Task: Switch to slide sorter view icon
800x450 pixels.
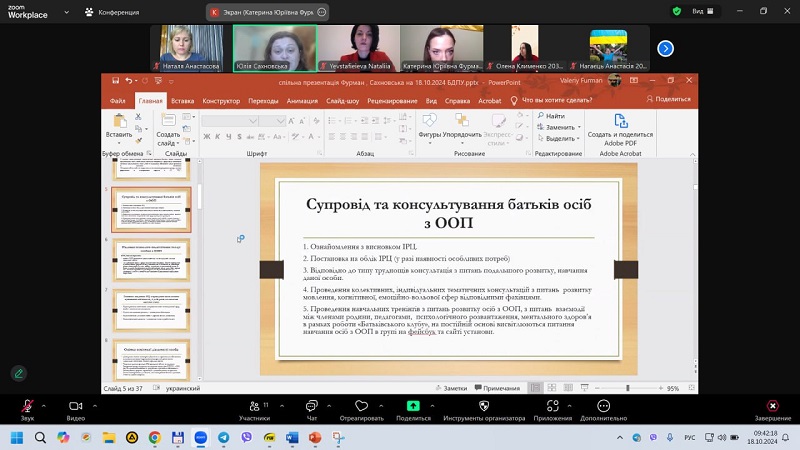Action: [552, 388]
